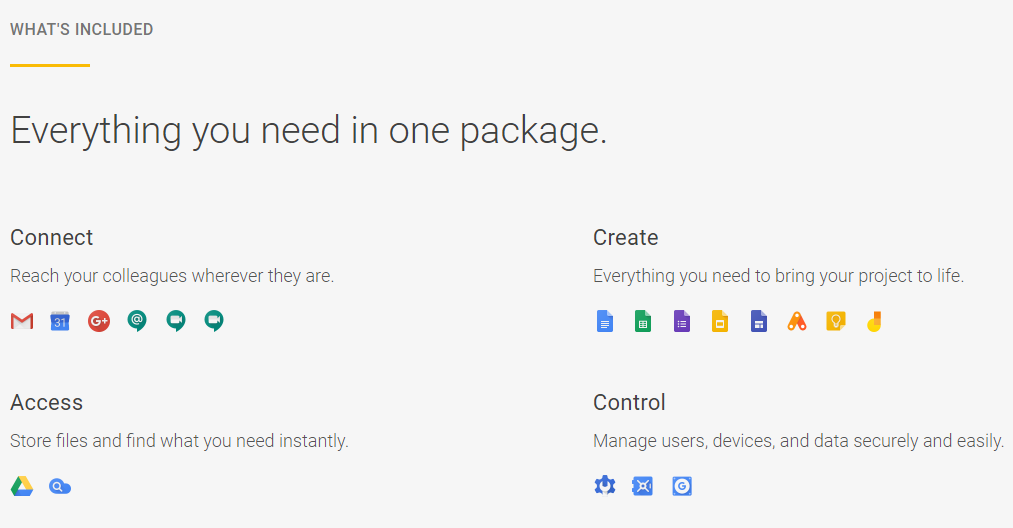
Task: Click the Create section heading
Action: pyautogui.click(x=625, y=237)
